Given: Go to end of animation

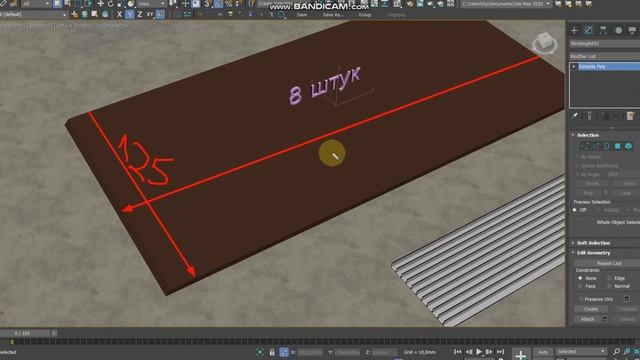Looking at the screenshot, I should coord(500,352).
